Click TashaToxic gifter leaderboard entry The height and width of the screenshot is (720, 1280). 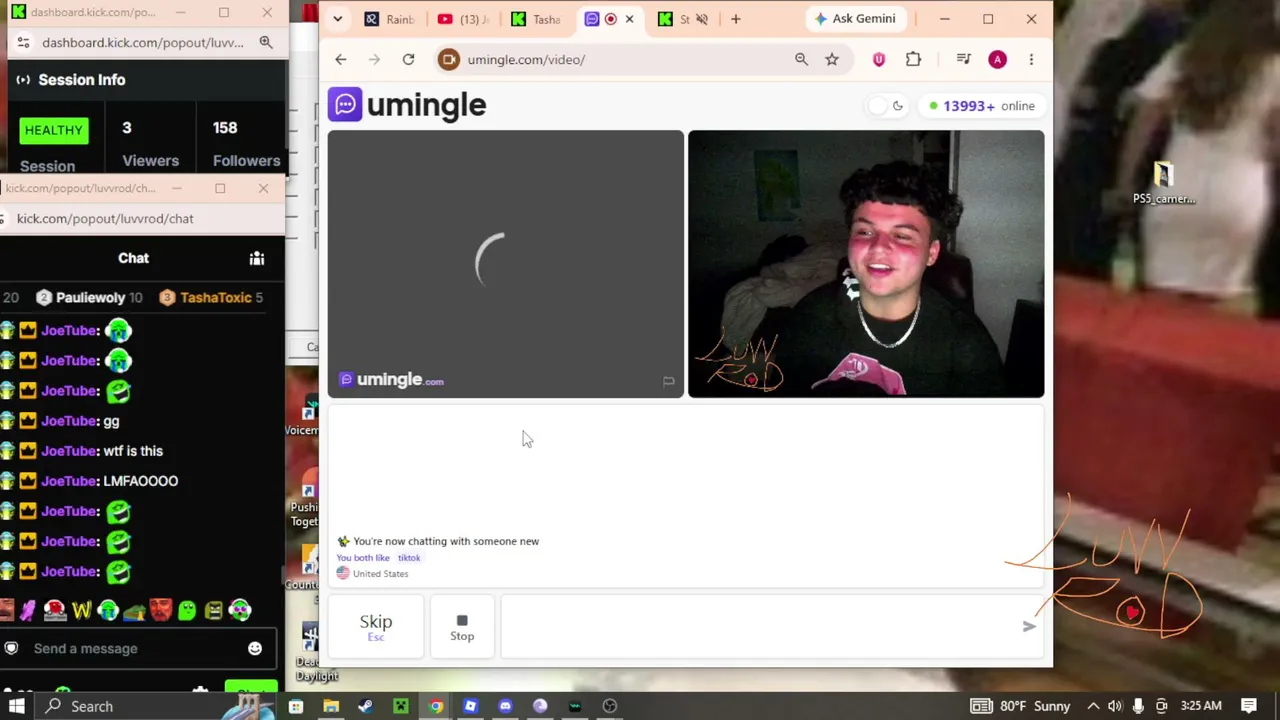[211, 298]
